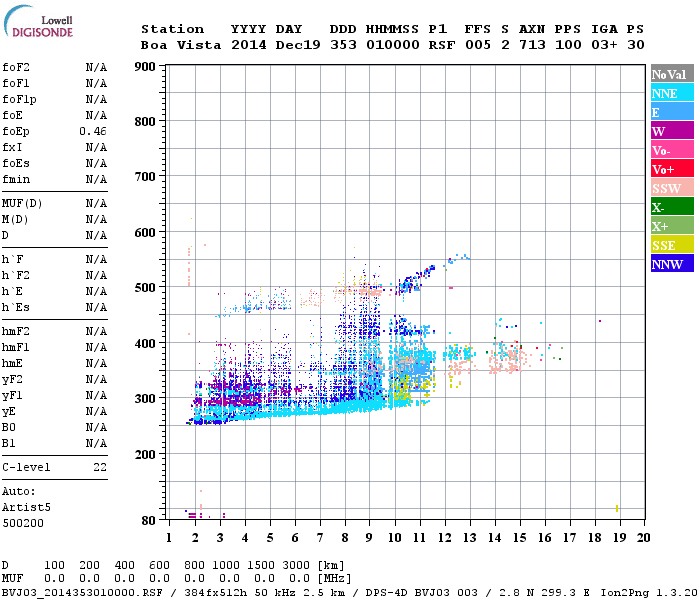700x600 pixels.
Task: Click the 500200 version number
Action: (23, 523)
